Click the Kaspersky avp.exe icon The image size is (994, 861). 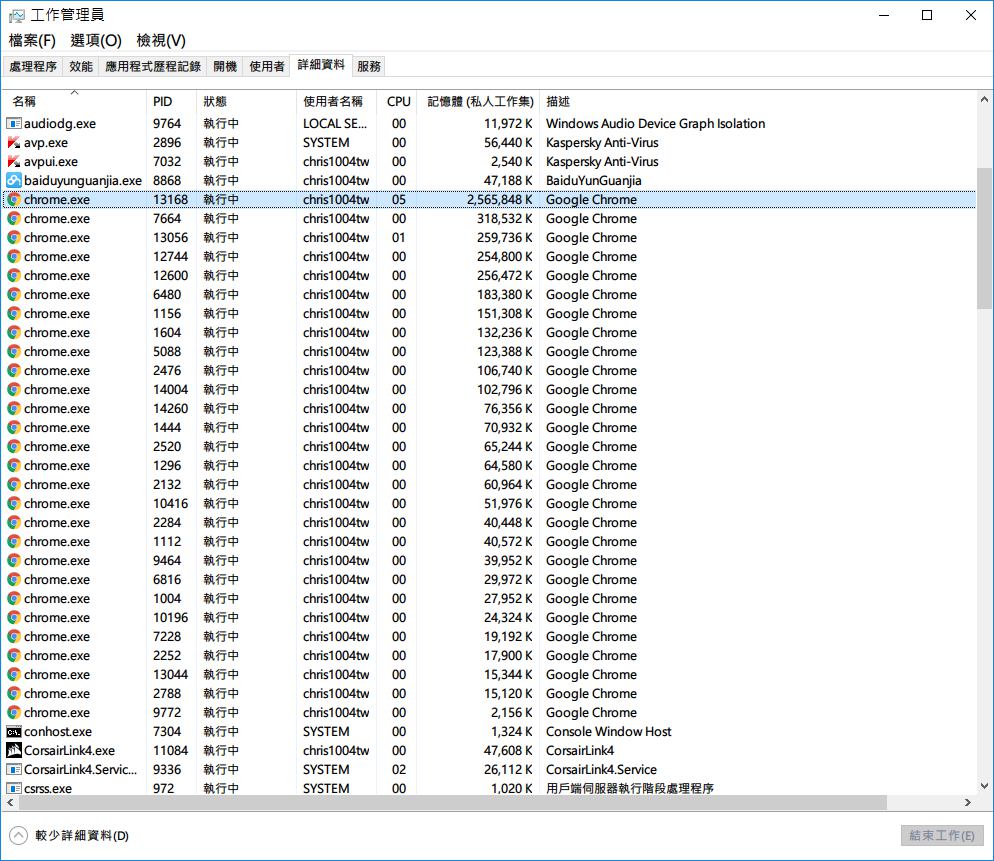click(x=14, y=142)
